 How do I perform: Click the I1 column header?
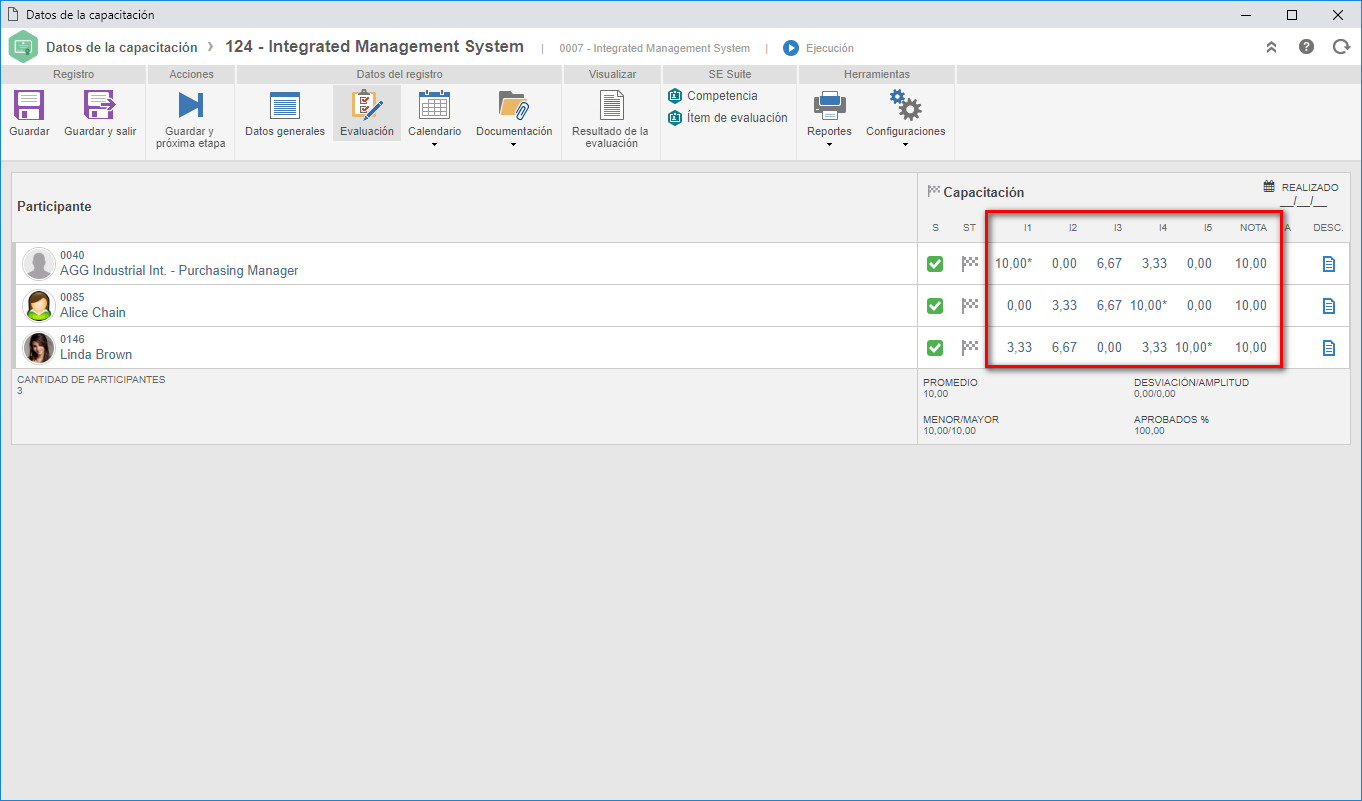coord(1027,228)
